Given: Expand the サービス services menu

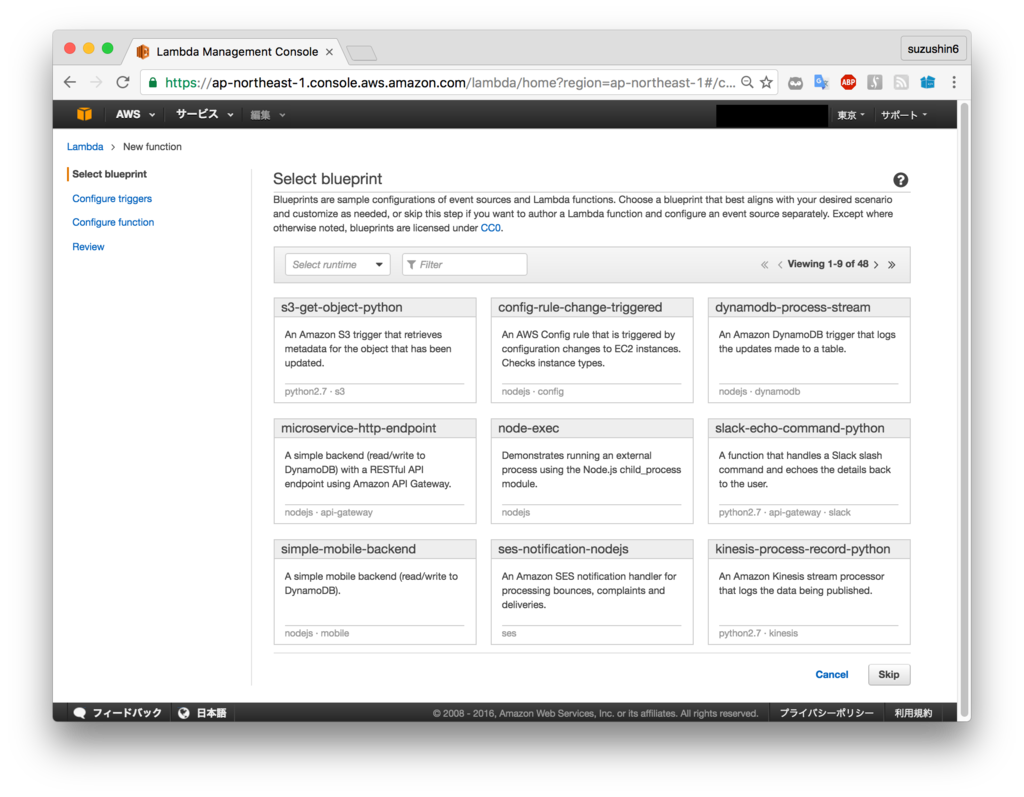Looking at the screenshot, I should pos(204,114).
